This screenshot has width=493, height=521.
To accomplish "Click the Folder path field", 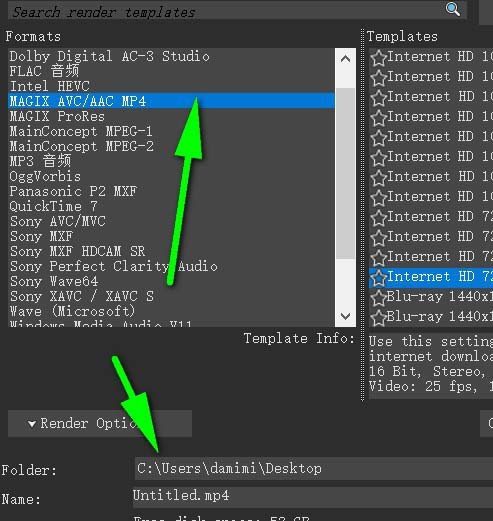I will click(x=313, y=468).
